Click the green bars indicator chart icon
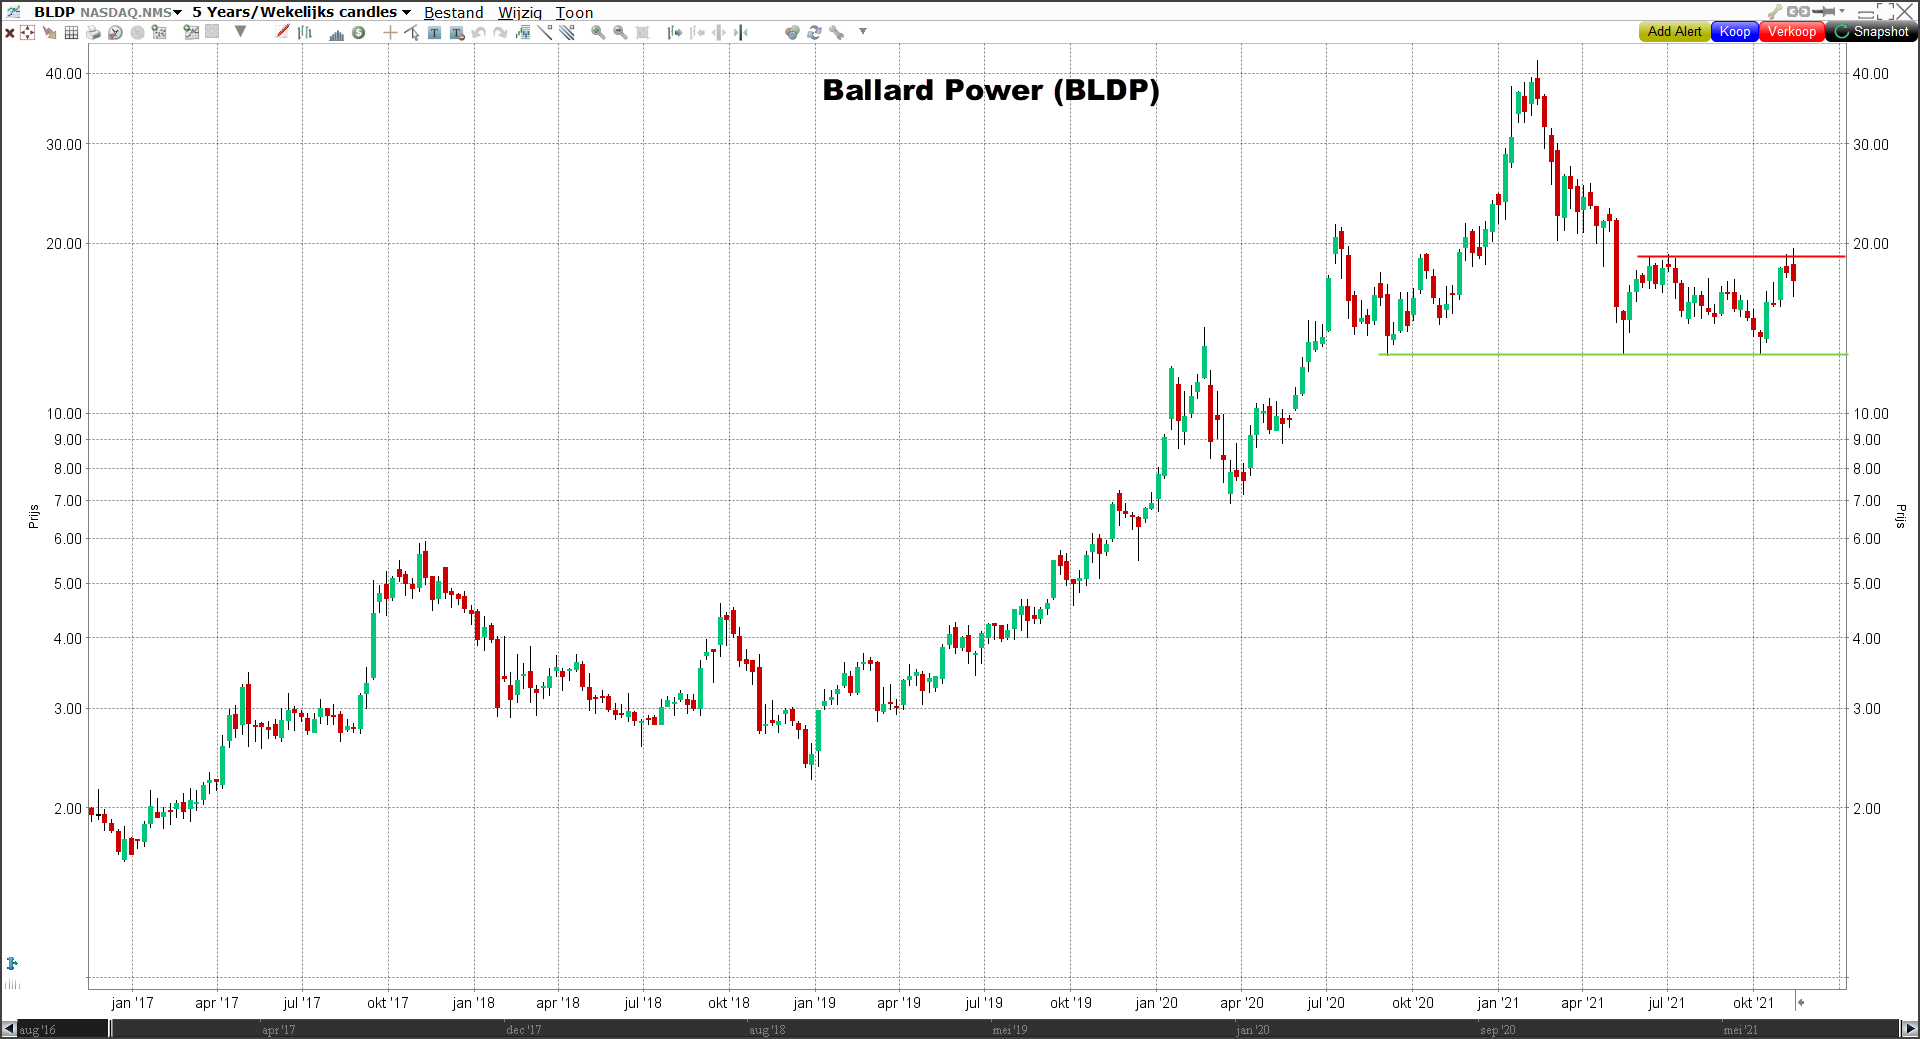 tap(522, 32)
